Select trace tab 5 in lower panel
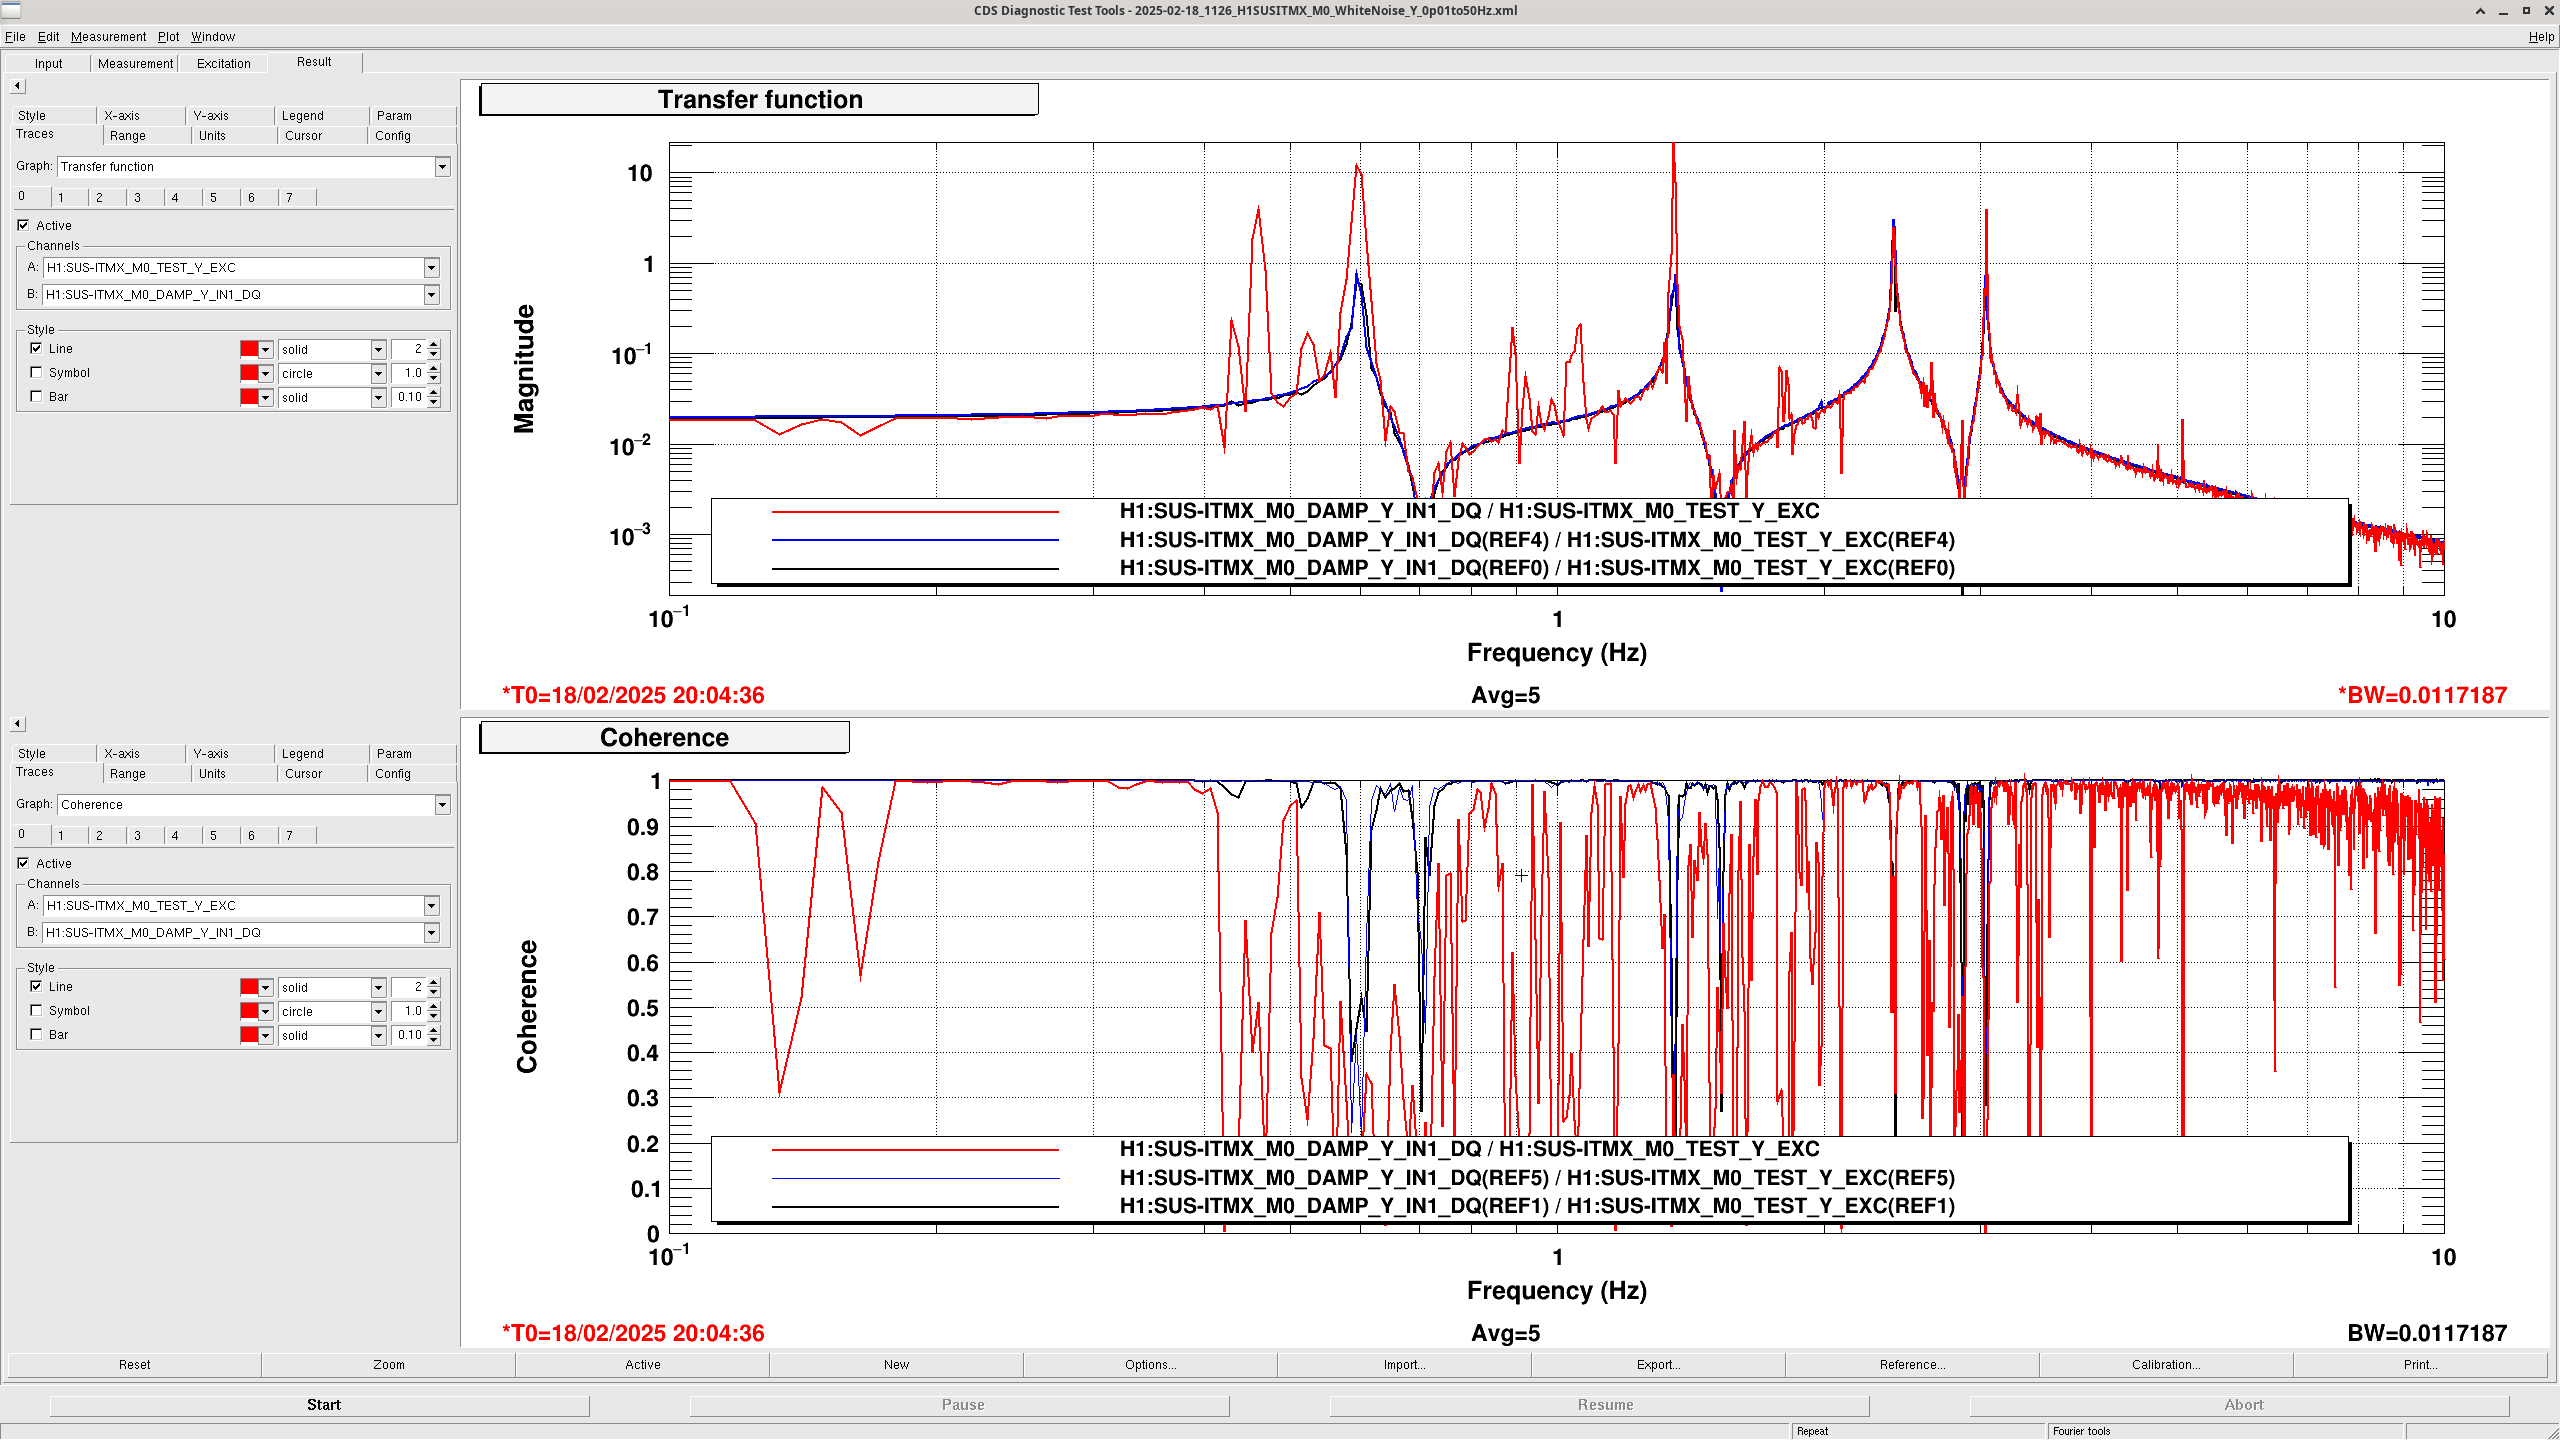 pos(213,836)
